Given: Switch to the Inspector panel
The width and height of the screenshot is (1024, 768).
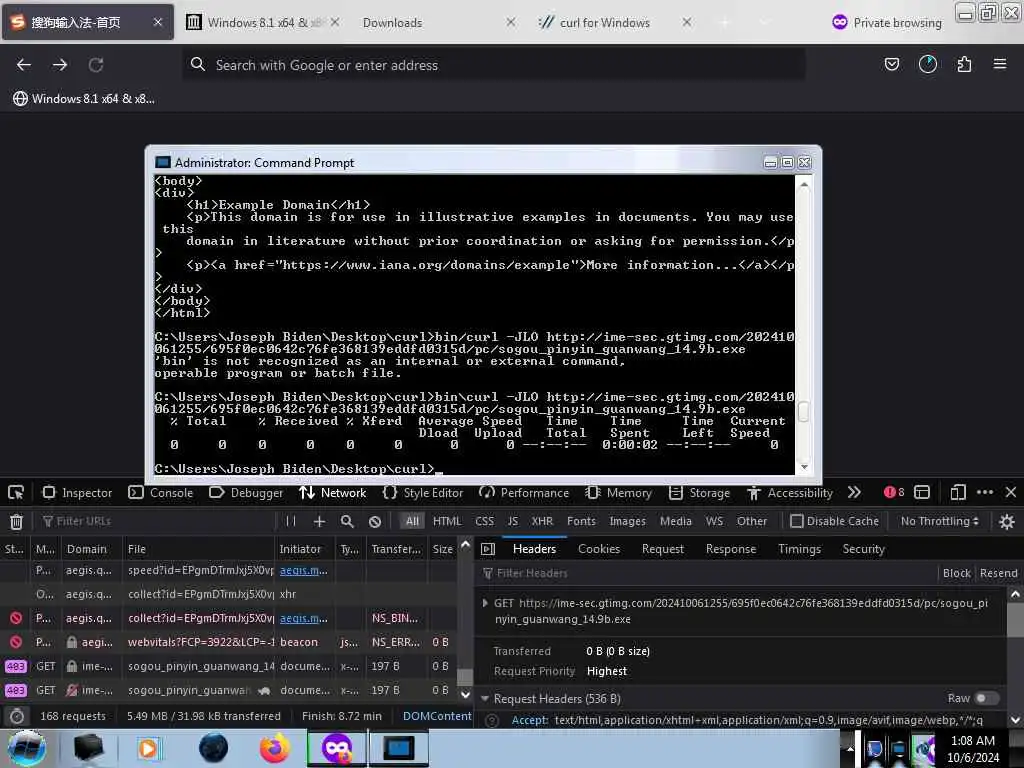Looking at the screenshot, I should tap(78, 492).
